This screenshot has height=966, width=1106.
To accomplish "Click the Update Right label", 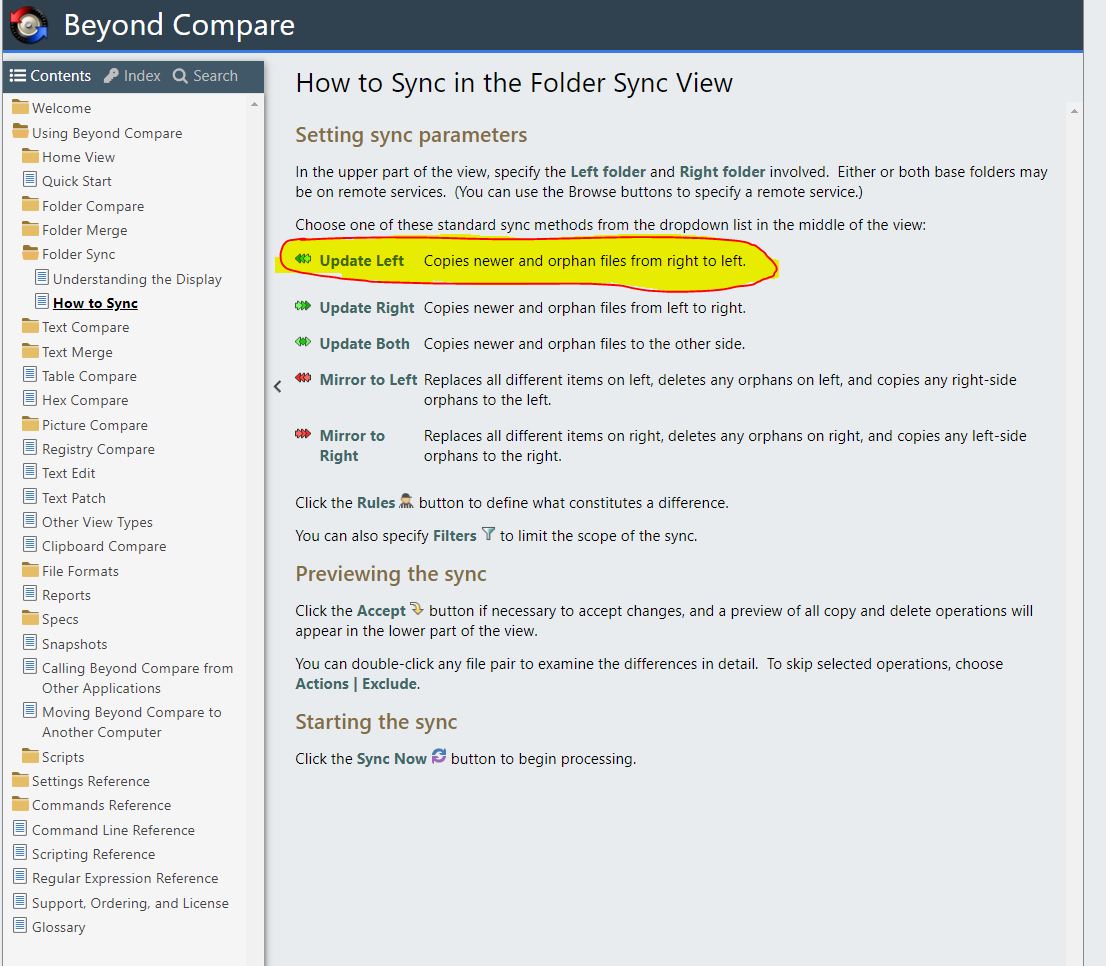I will 367,308.
